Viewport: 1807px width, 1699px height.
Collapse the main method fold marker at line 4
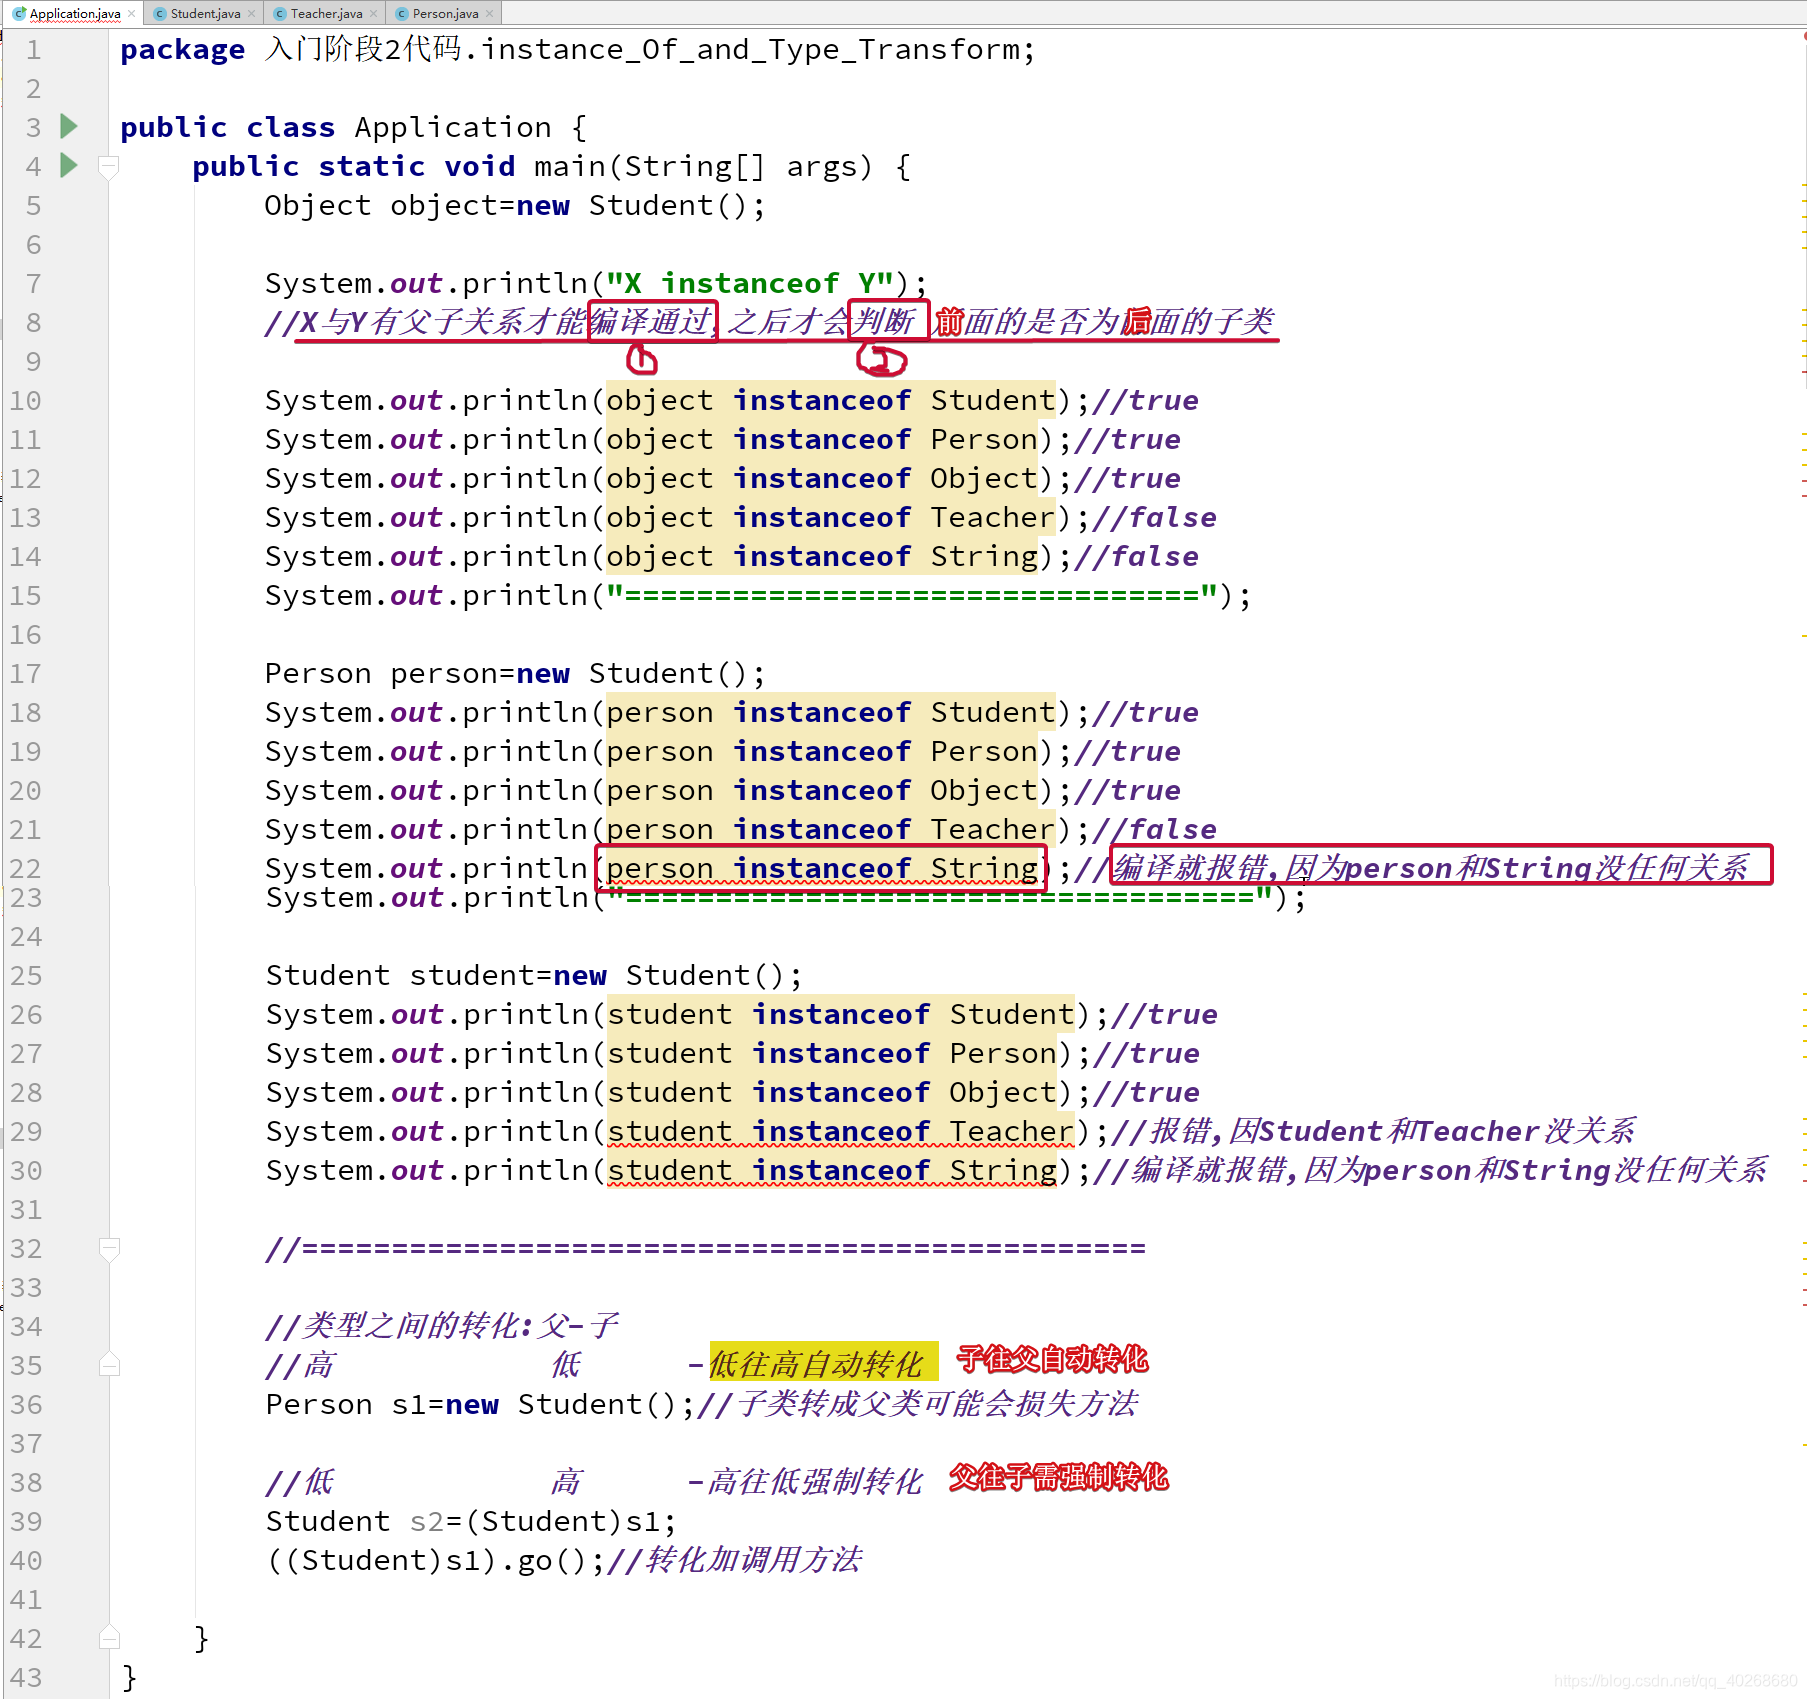(x=109, y=166)
